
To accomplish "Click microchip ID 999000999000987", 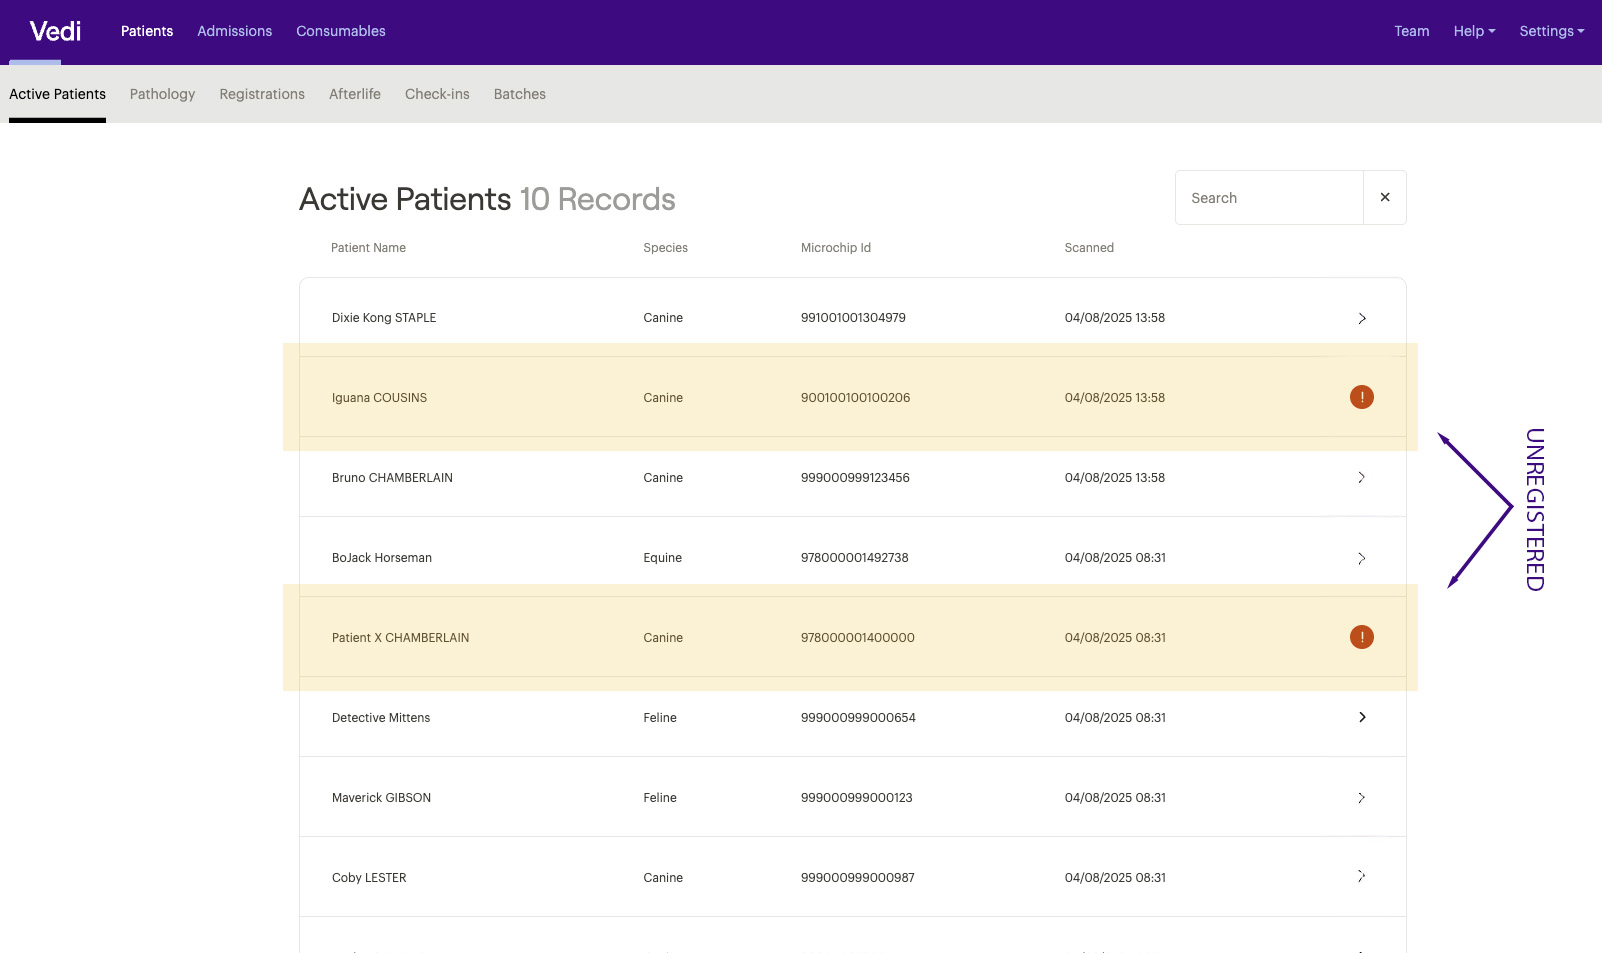I will click(857, 878).
